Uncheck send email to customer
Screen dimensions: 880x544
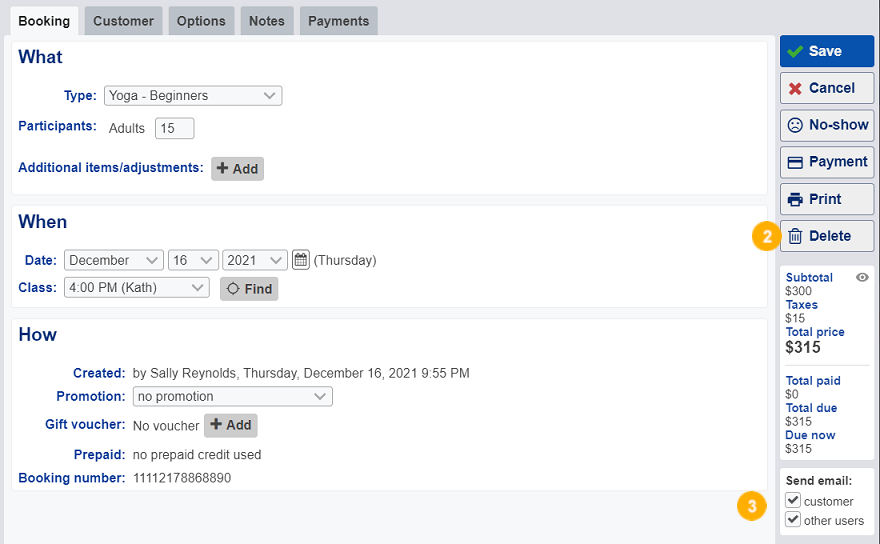[x=792, y=500]
